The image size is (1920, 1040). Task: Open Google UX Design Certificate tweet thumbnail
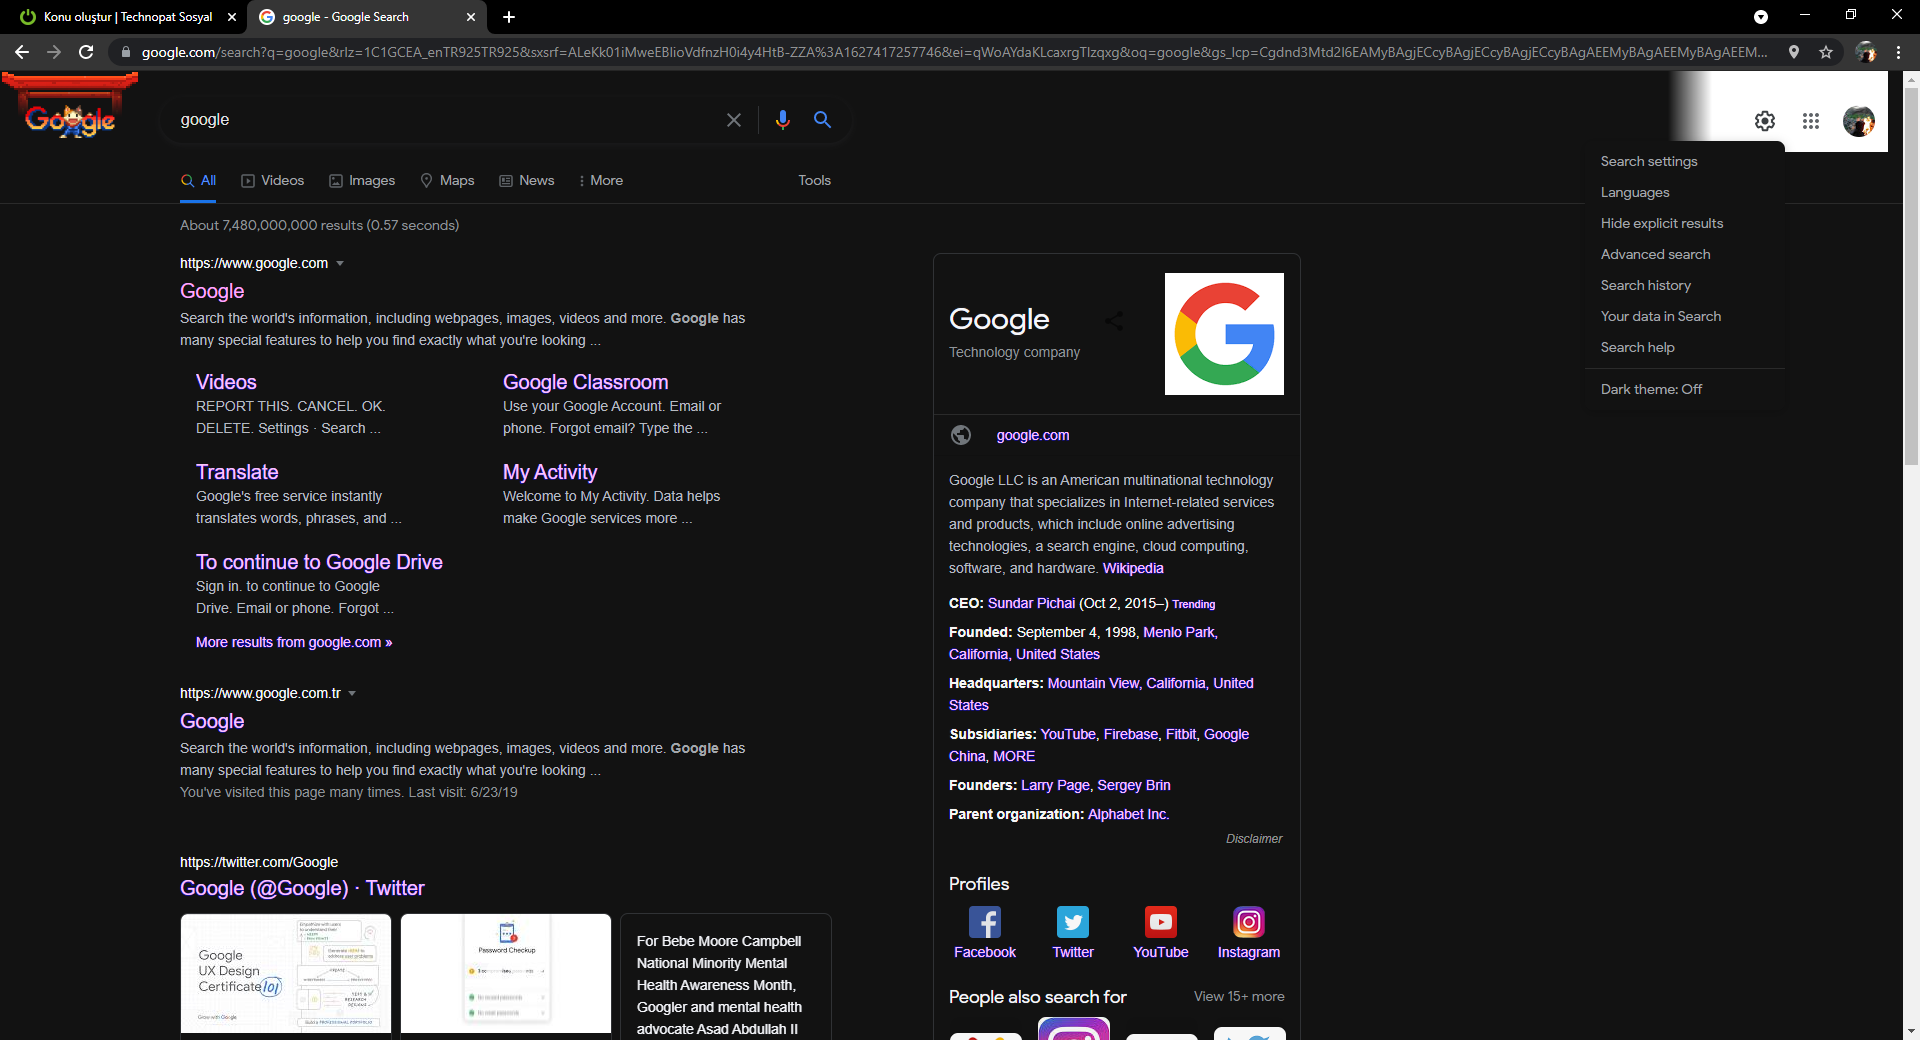pos(286,973)
